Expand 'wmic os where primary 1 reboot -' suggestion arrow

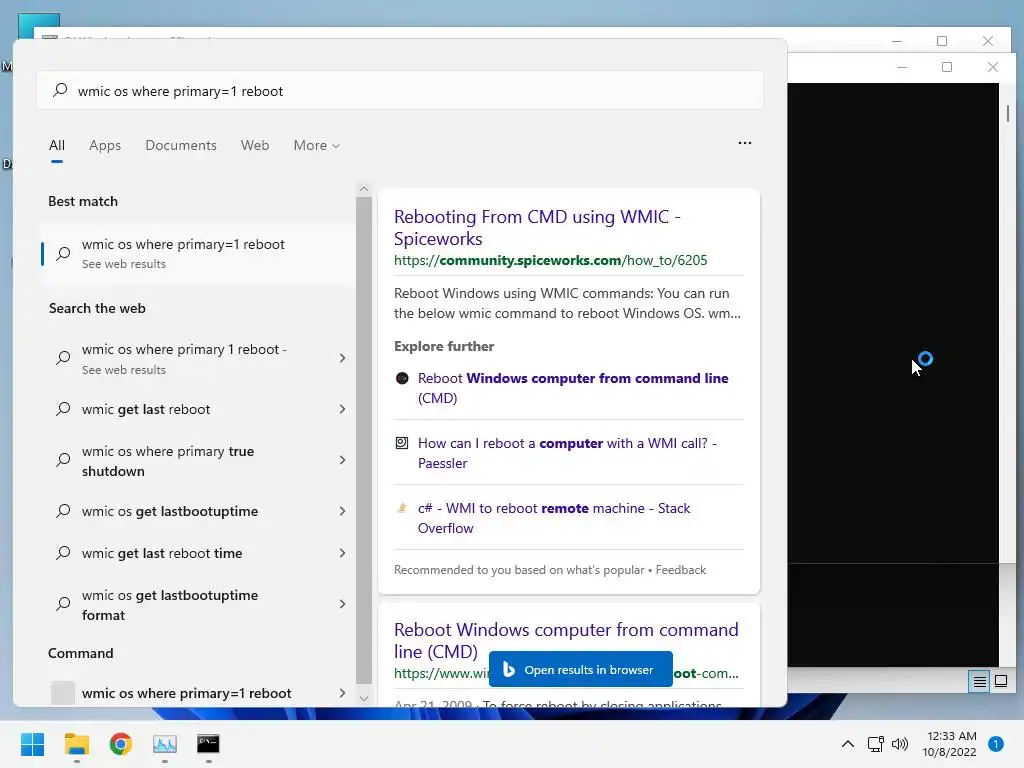342,358
